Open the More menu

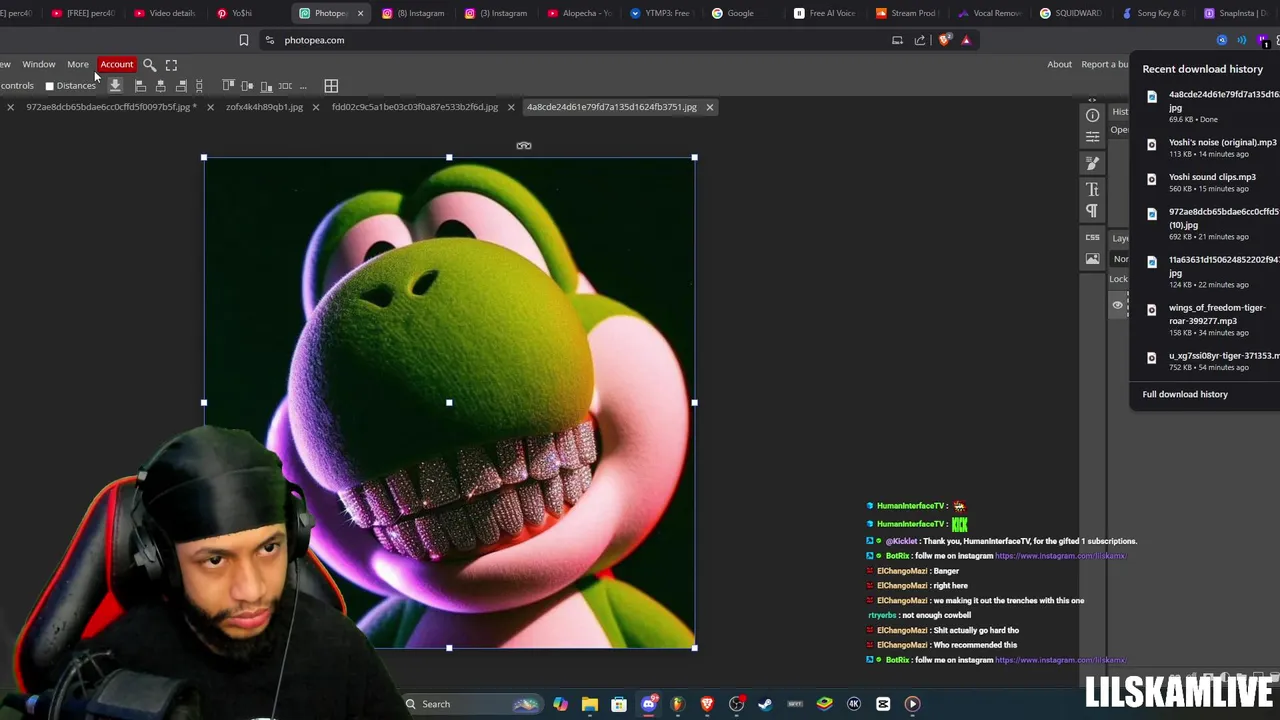point(78,64)
